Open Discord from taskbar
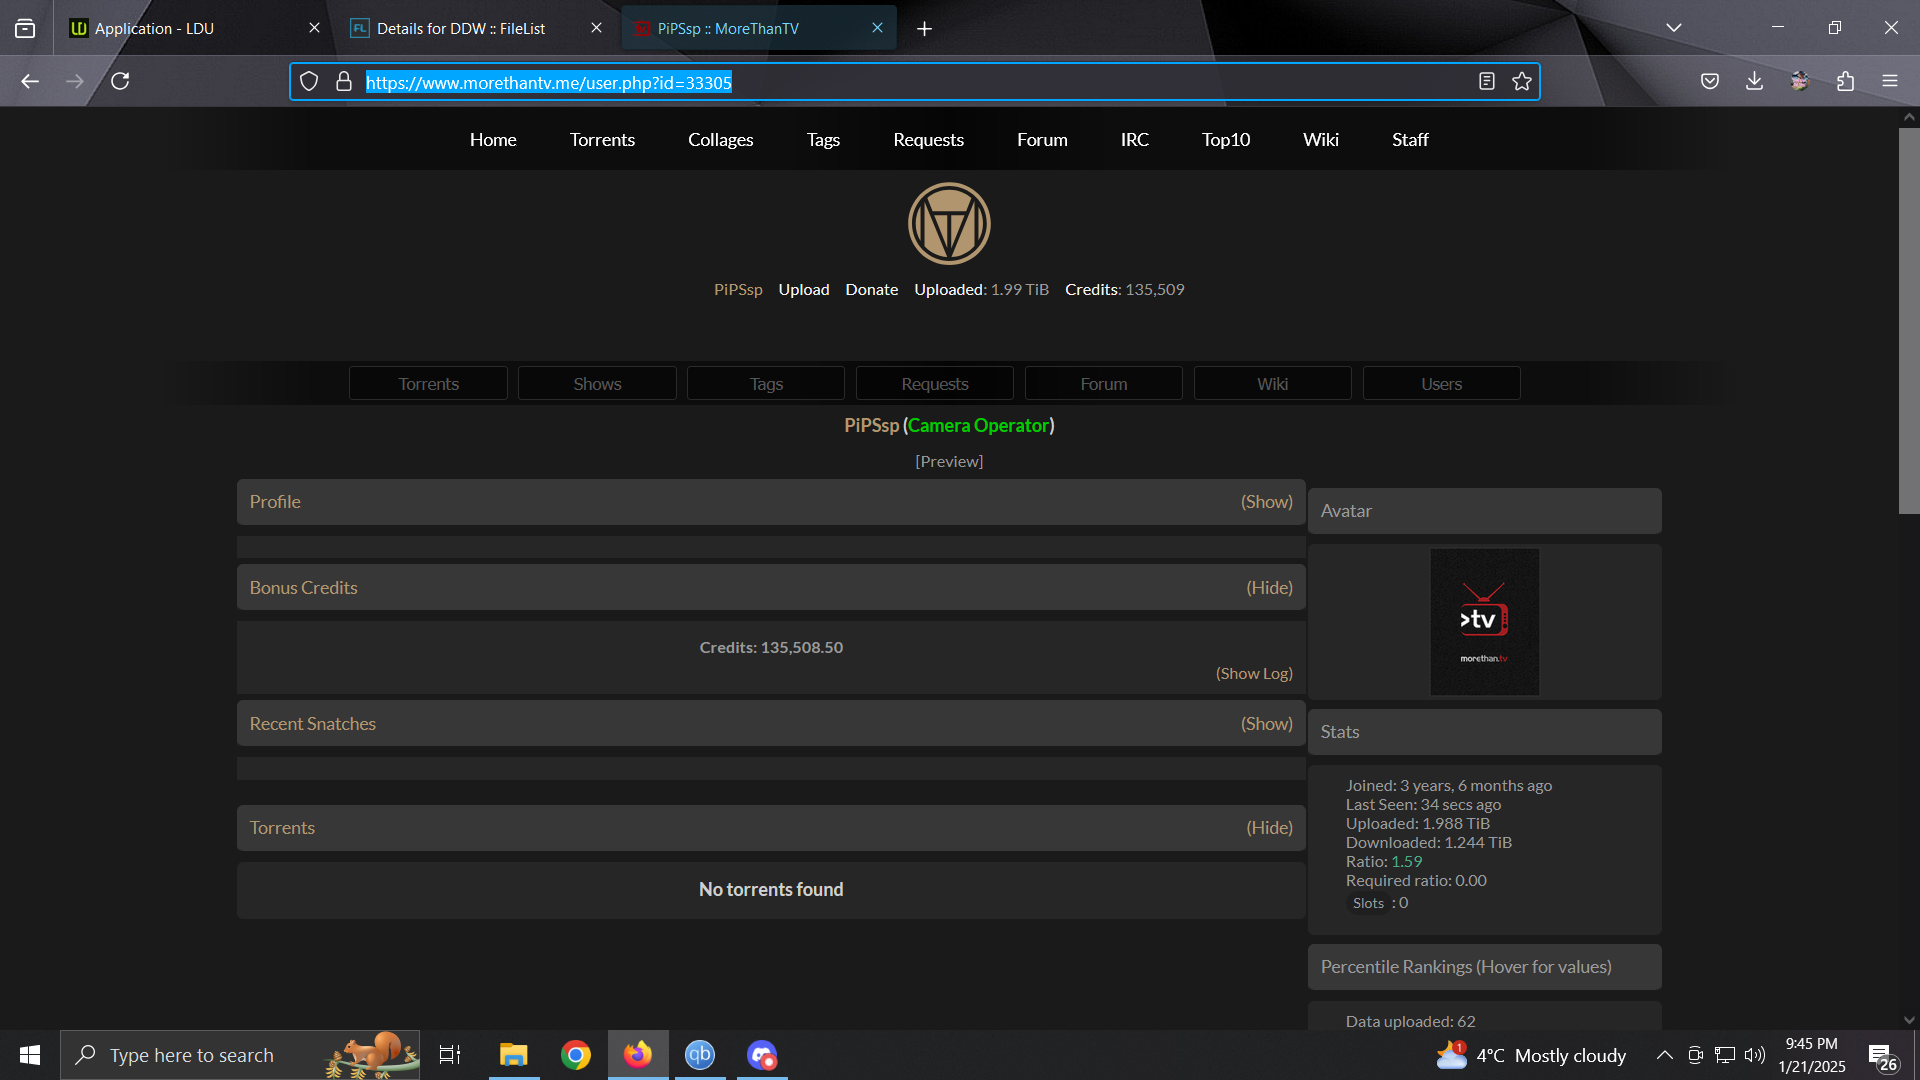 pos(762,1055)
